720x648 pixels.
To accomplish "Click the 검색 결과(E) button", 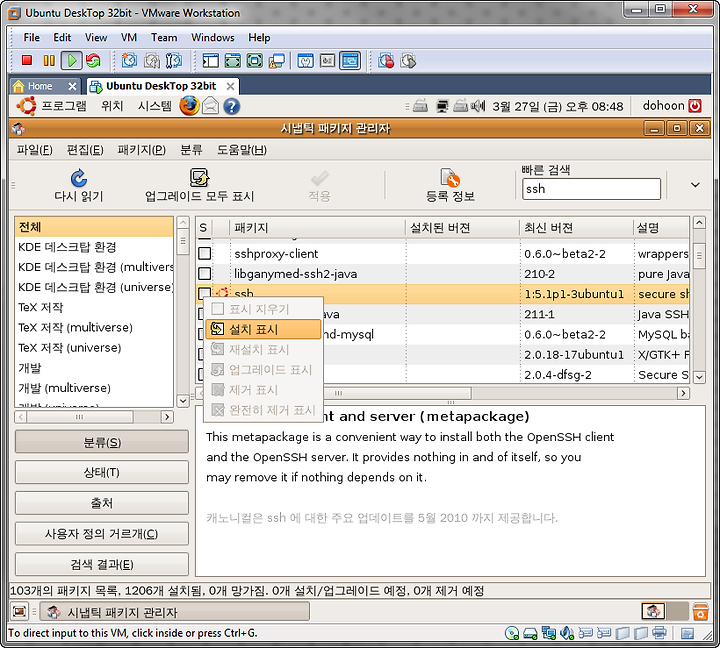I will 101,564.
